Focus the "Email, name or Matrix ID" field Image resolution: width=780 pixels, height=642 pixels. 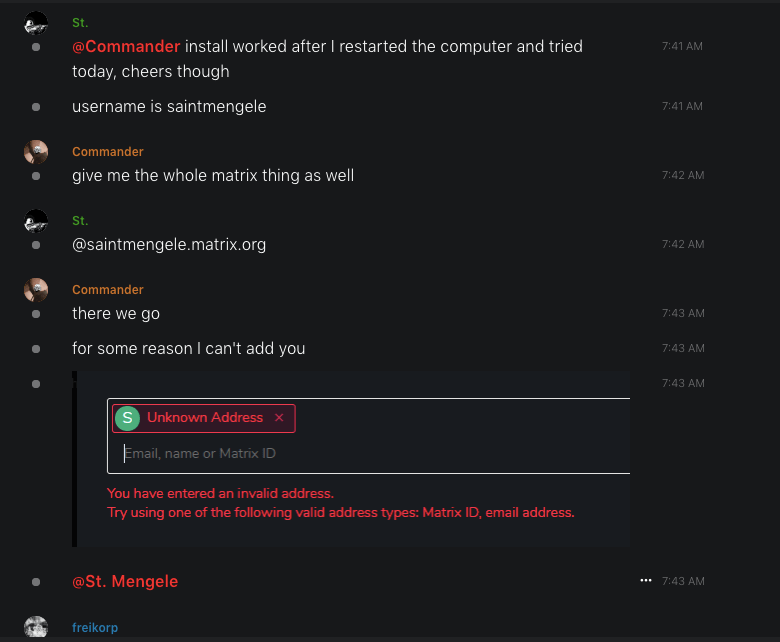pyautogui.click(x=370, y=454)
